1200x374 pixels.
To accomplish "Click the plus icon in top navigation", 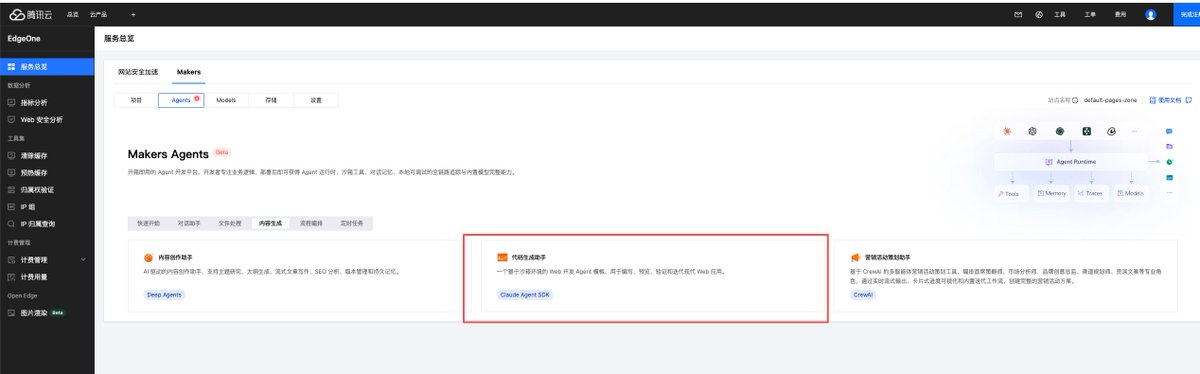I will coord(133,15).
